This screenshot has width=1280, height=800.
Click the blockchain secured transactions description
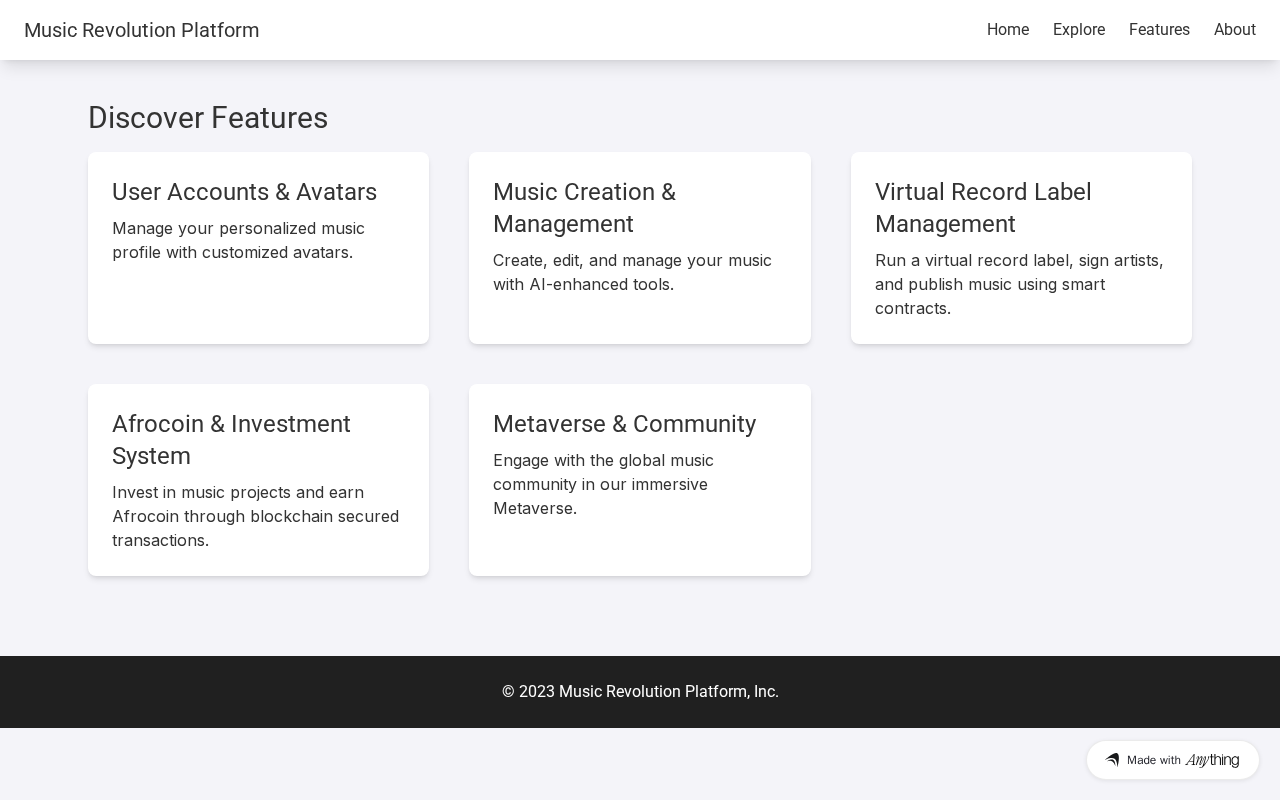pyautogui.click(x=255, y=516)
